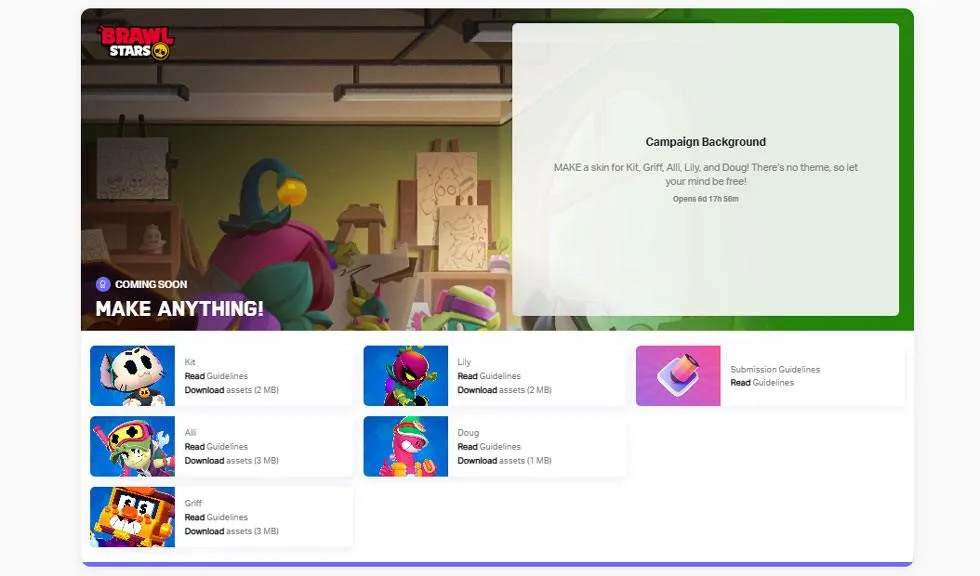
Task: Read the Submission Guidelines
Action: pos(761,383)
